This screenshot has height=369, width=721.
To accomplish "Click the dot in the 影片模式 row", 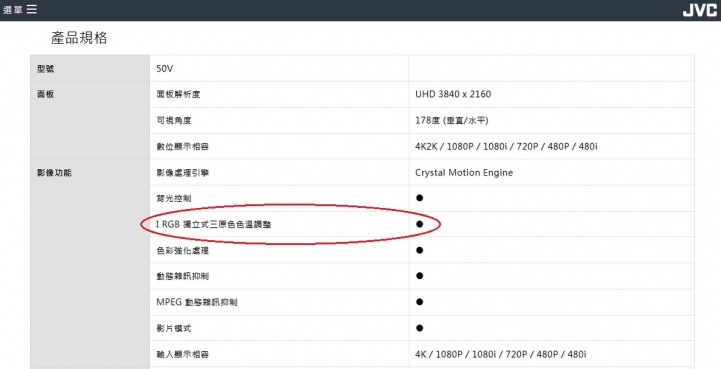I will click(x=419, y=328).
